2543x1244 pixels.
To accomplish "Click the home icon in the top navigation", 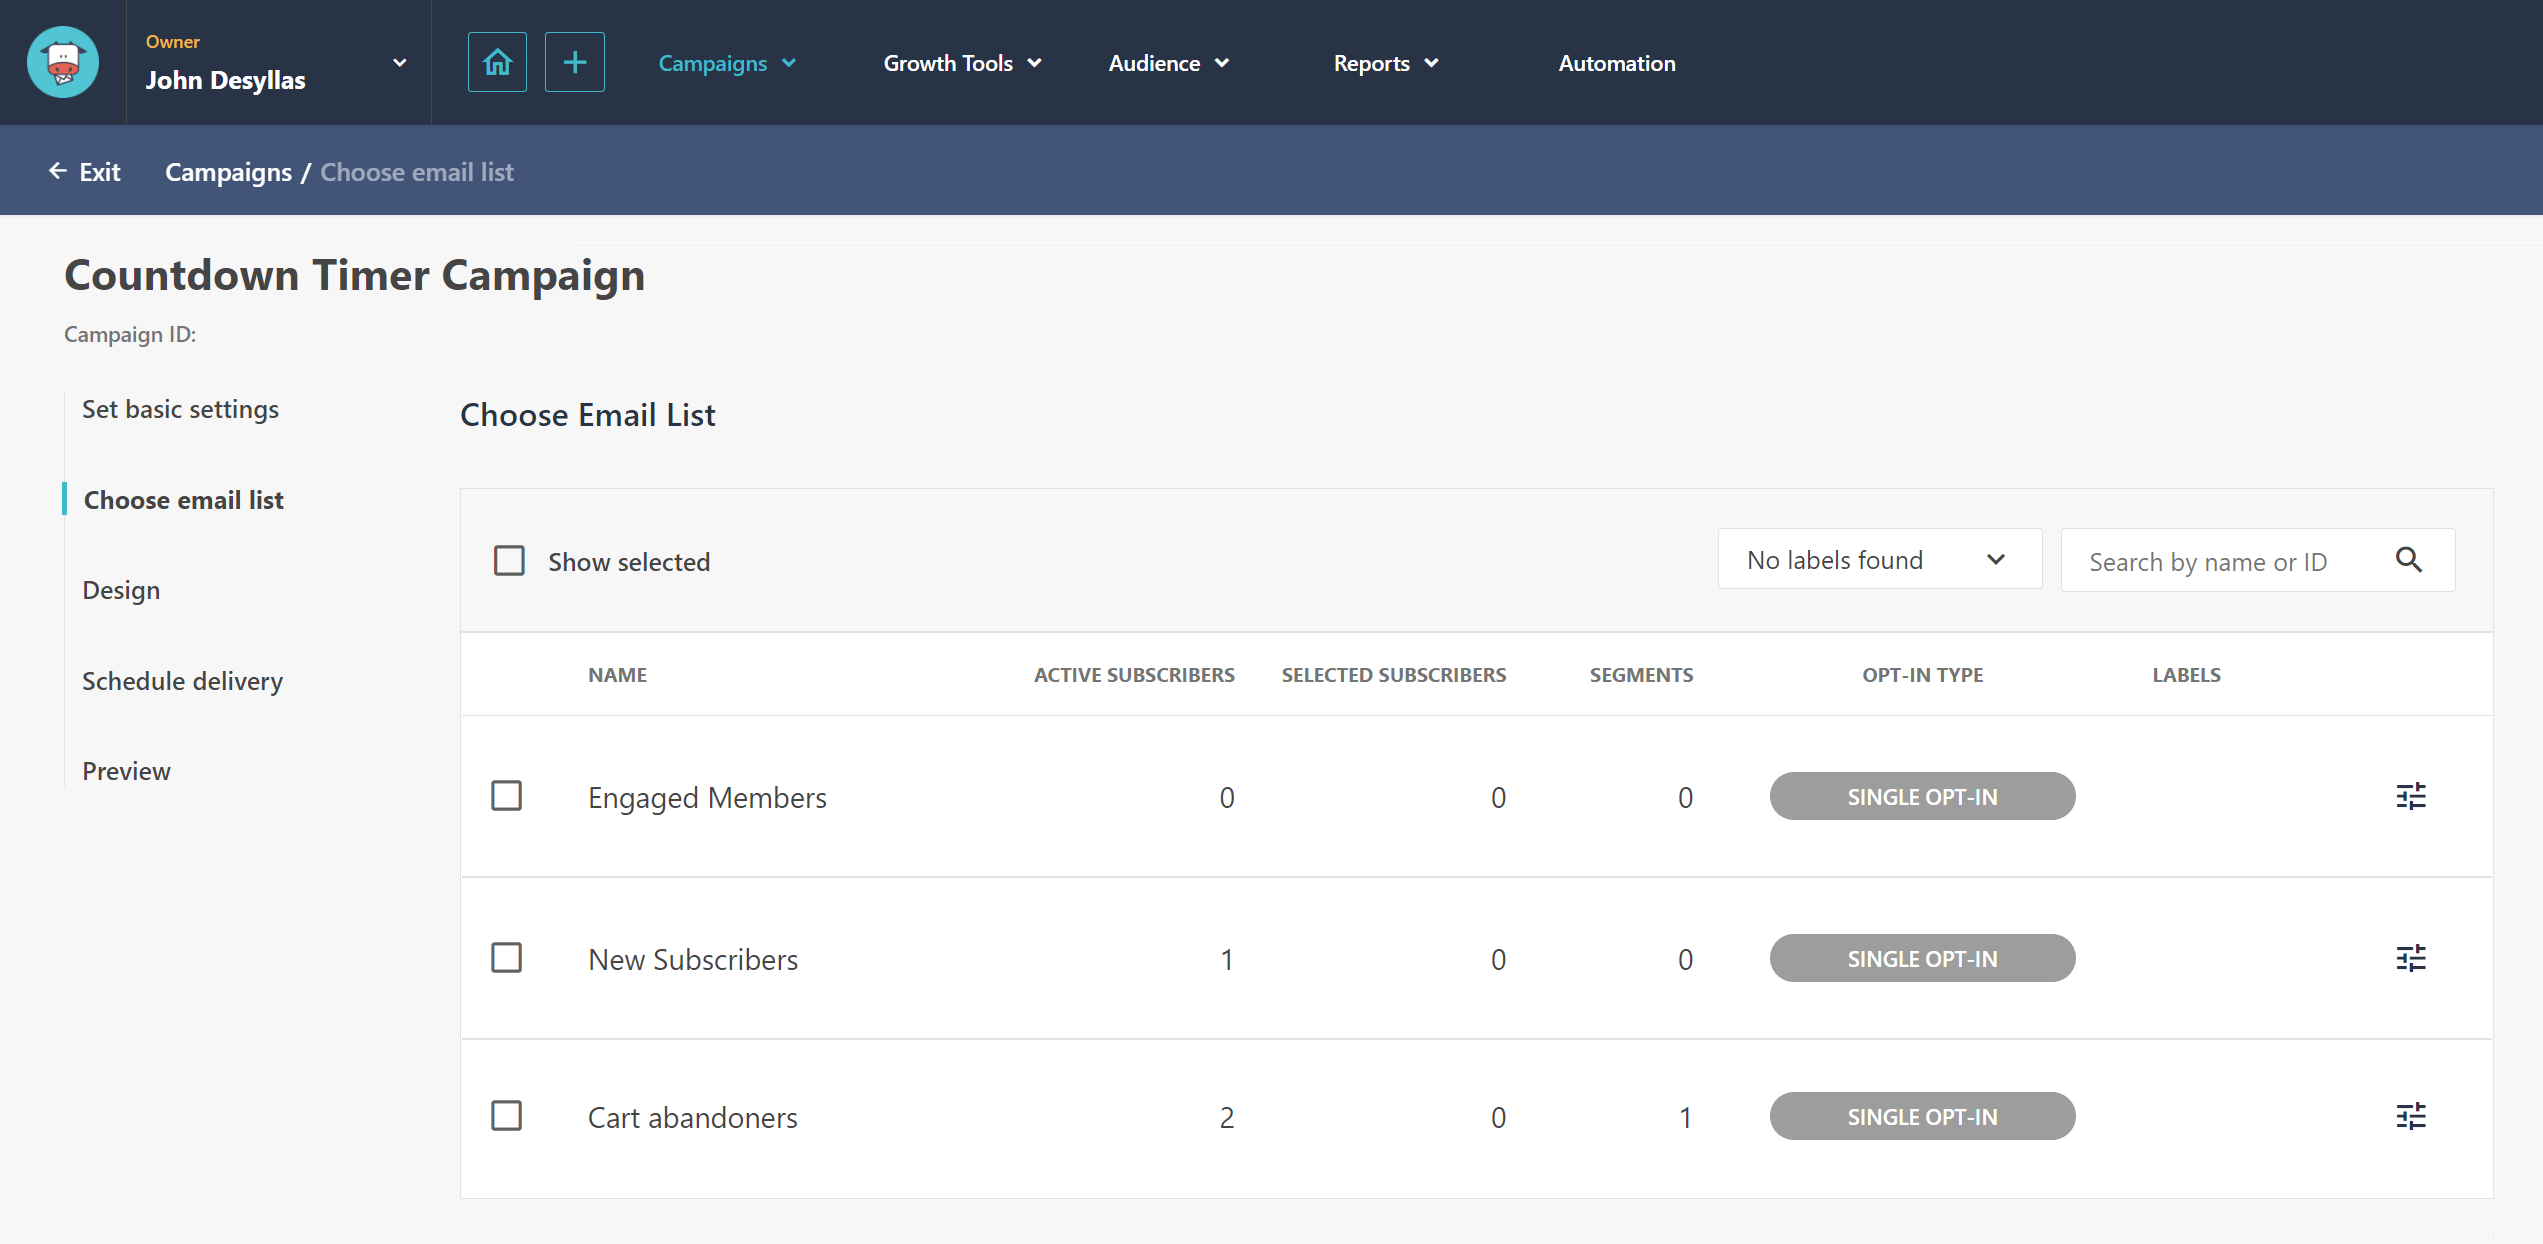I will tap(498, 63).
